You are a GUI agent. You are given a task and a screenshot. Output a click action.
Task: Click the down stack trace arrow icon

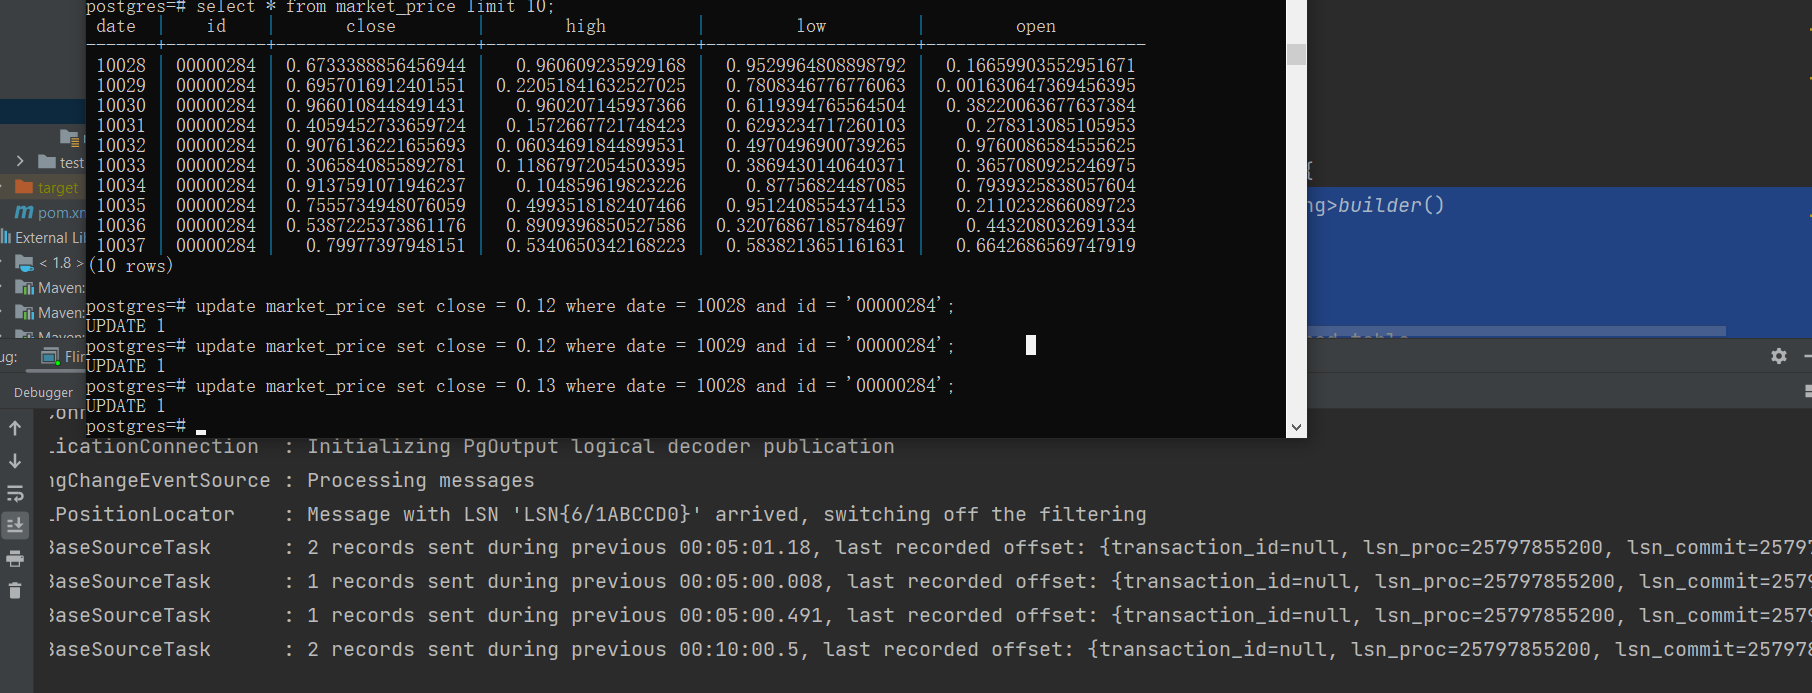[15, 461]
